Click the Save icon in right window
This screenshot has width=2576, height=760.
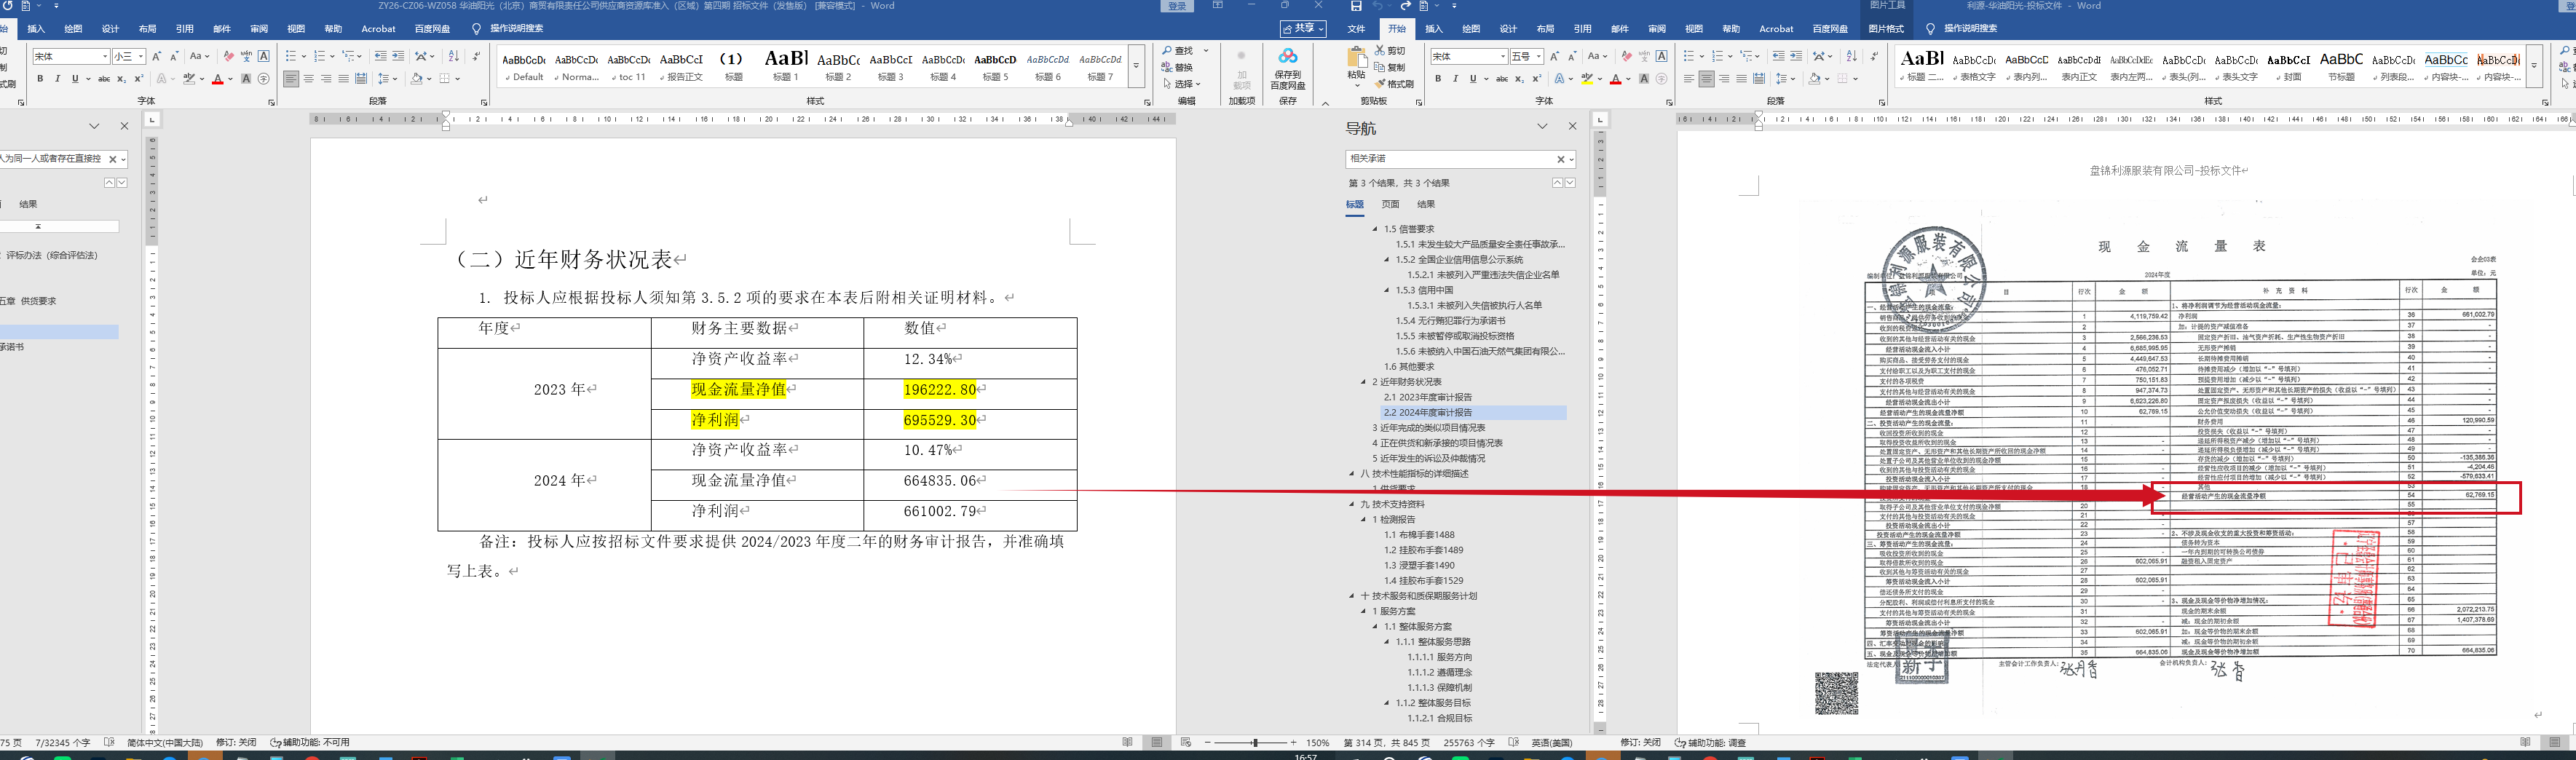[1356, 6]
